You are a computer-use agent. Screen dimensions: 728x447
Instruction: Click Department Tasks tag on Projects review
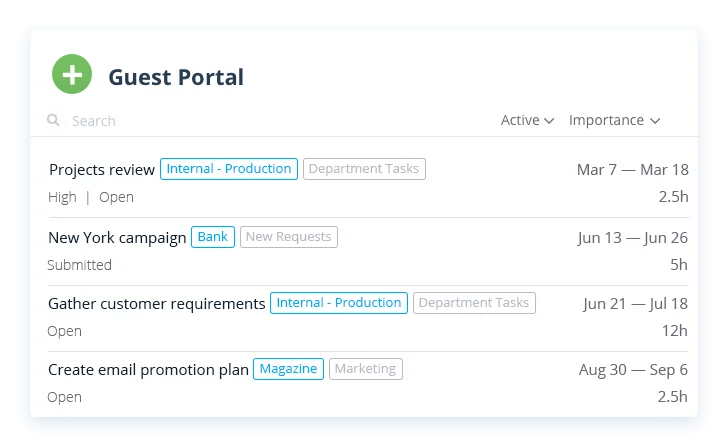(364, 169)
